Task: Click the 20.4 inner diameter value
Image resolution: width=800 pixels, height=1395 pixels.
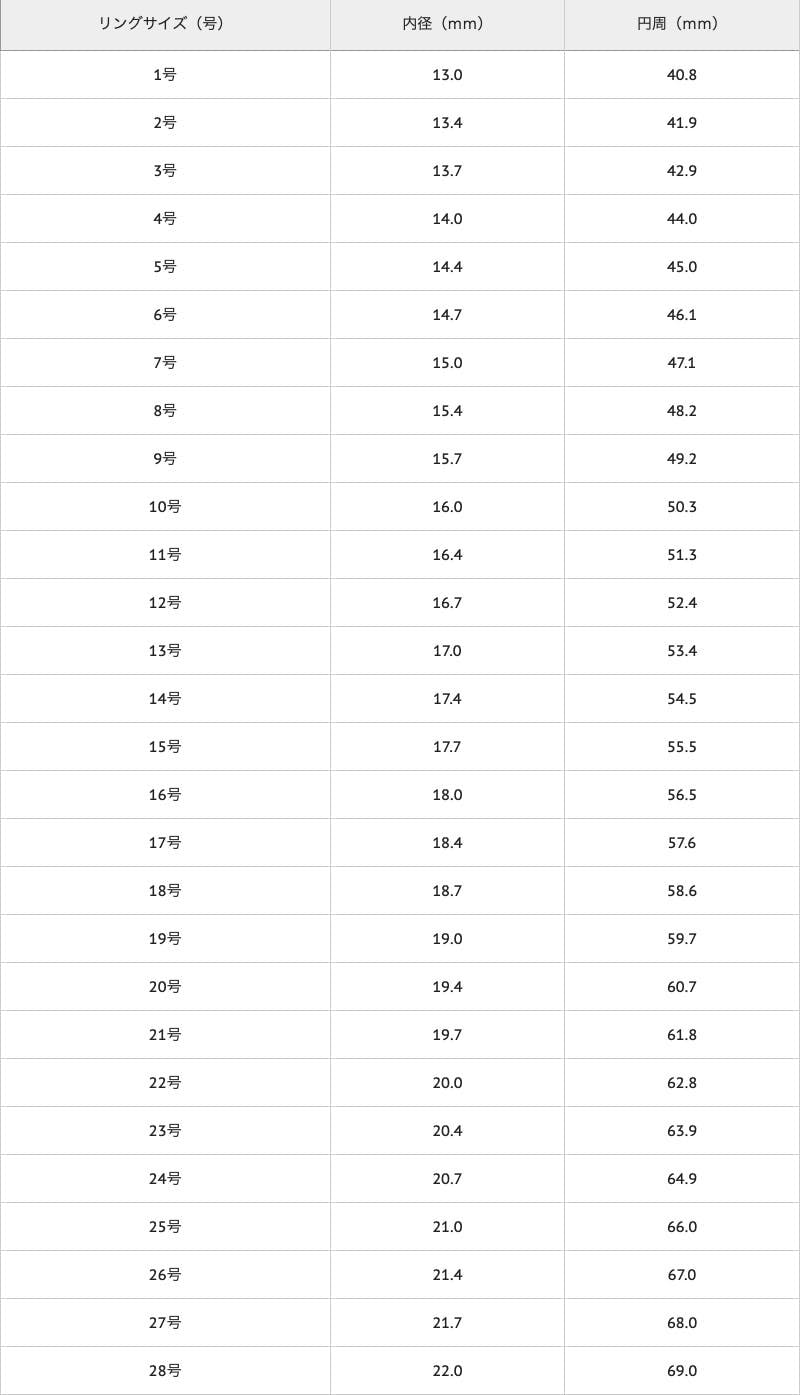Action: [x=447, y=1131]
